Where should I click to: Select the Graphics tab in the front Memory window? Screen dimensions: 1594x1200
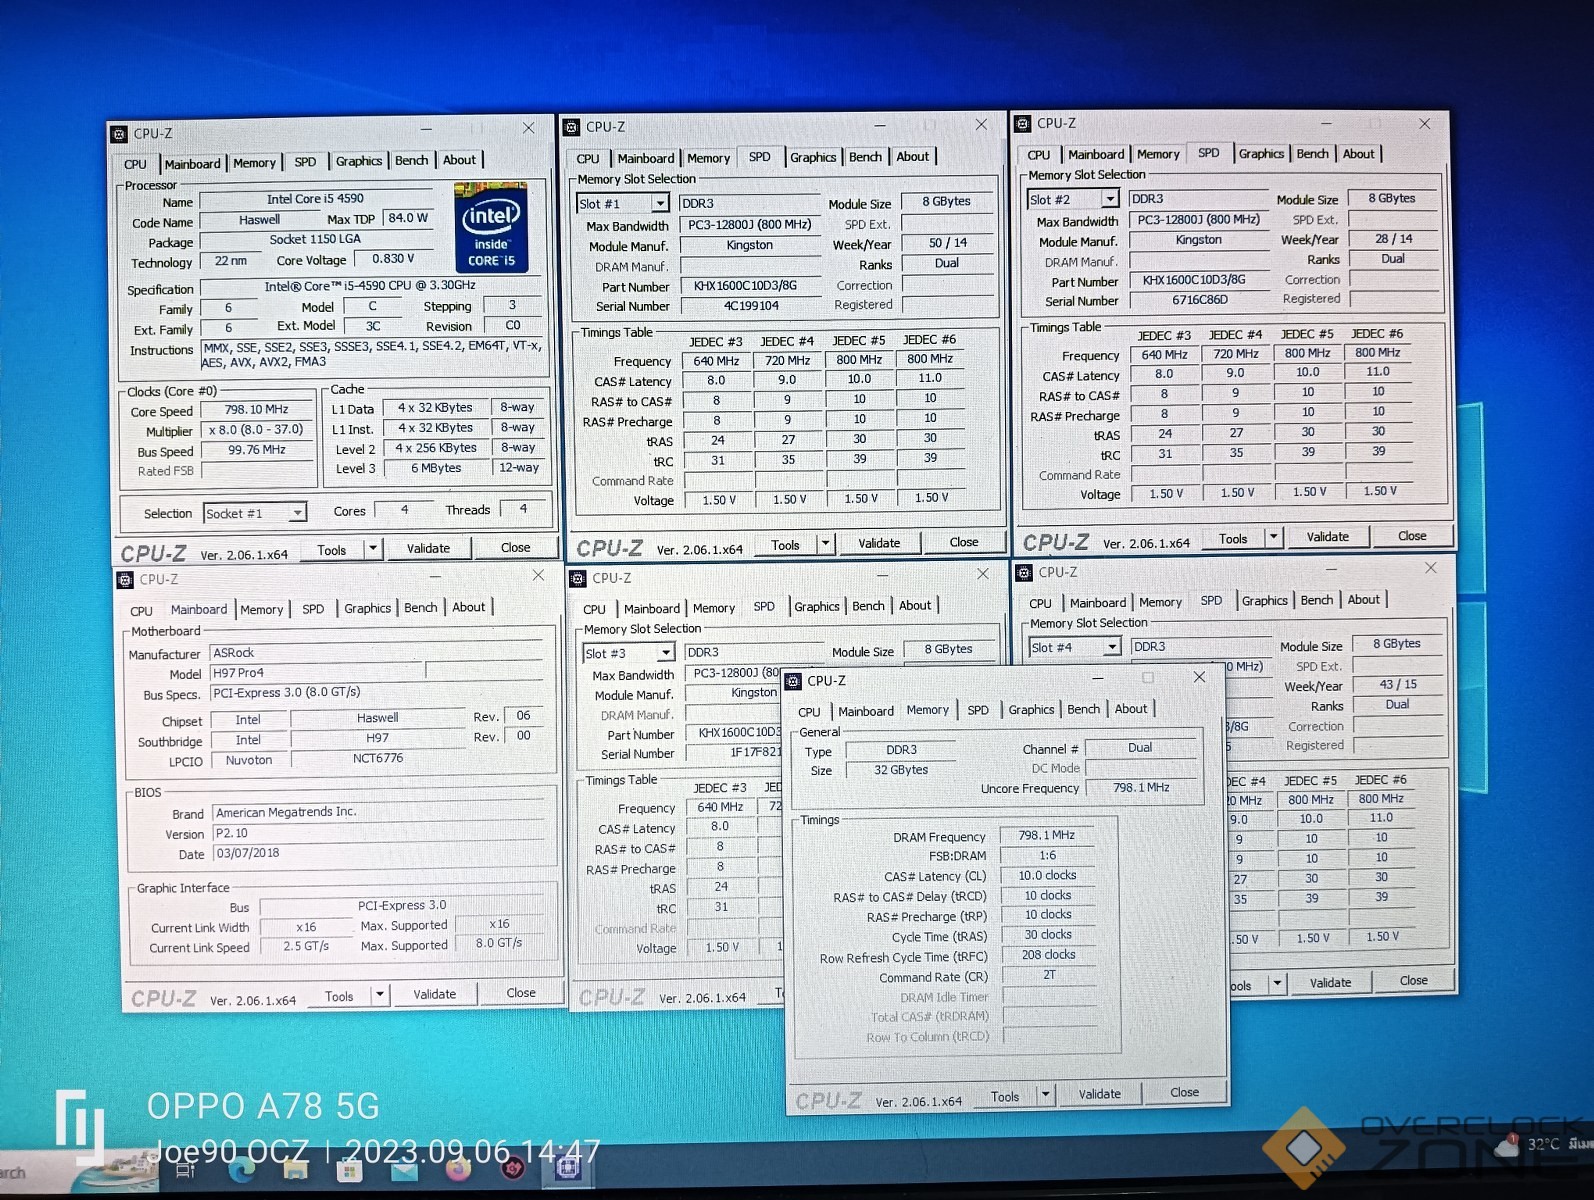[1031, 710]
